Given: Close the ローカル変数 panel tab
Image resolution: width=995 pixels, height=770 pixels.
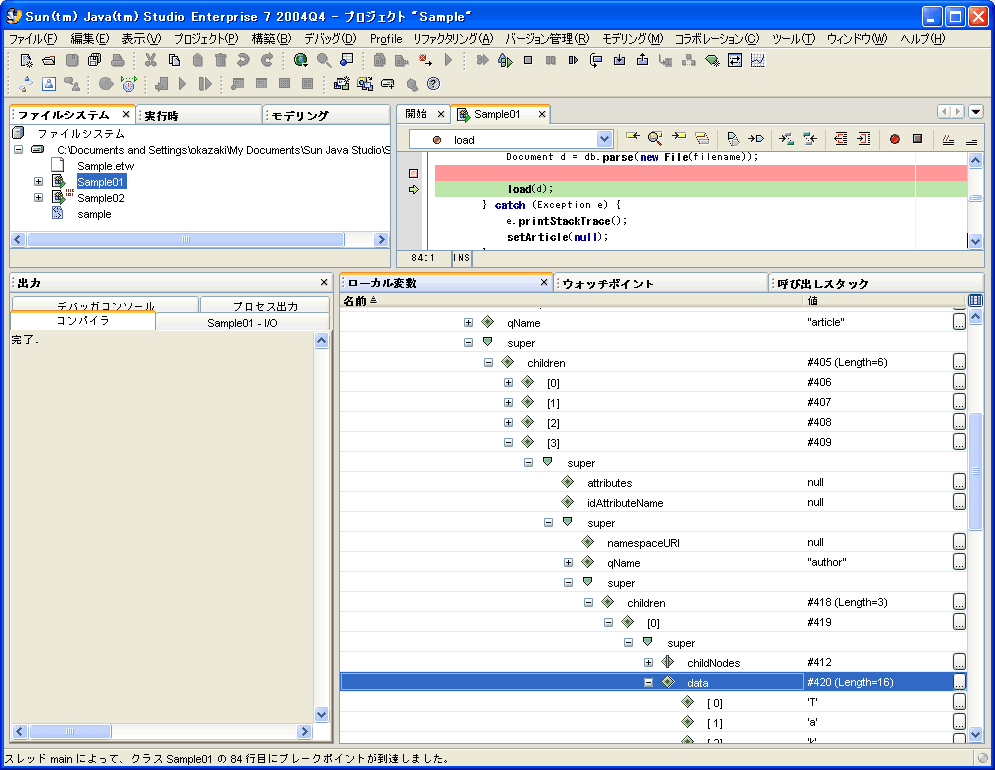Looking at the screenshot, I should tap(544, 282).
